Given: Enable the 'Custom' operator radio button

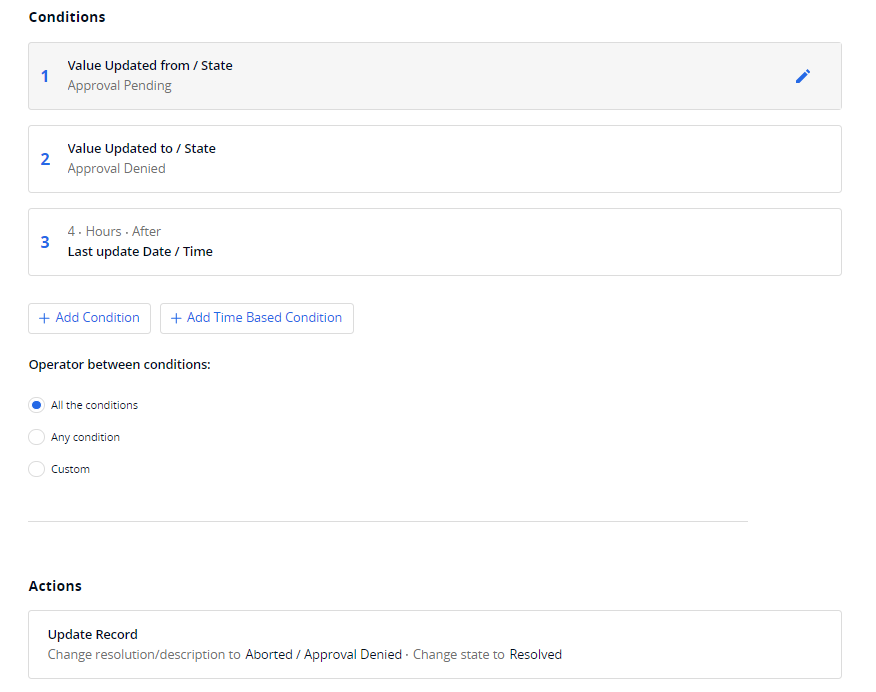Looking at the screenshot, I should point(37,469).
